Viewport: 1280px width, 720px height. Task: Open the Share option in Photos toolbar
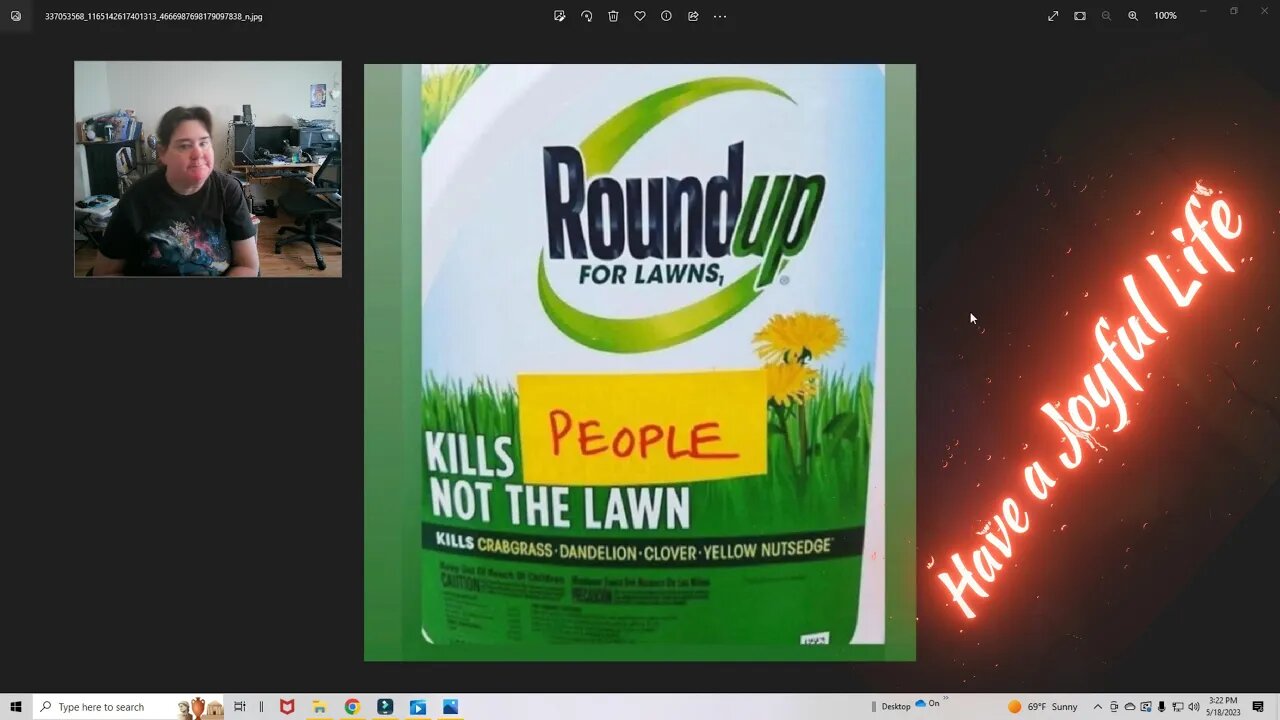click(x=693, y=16)
